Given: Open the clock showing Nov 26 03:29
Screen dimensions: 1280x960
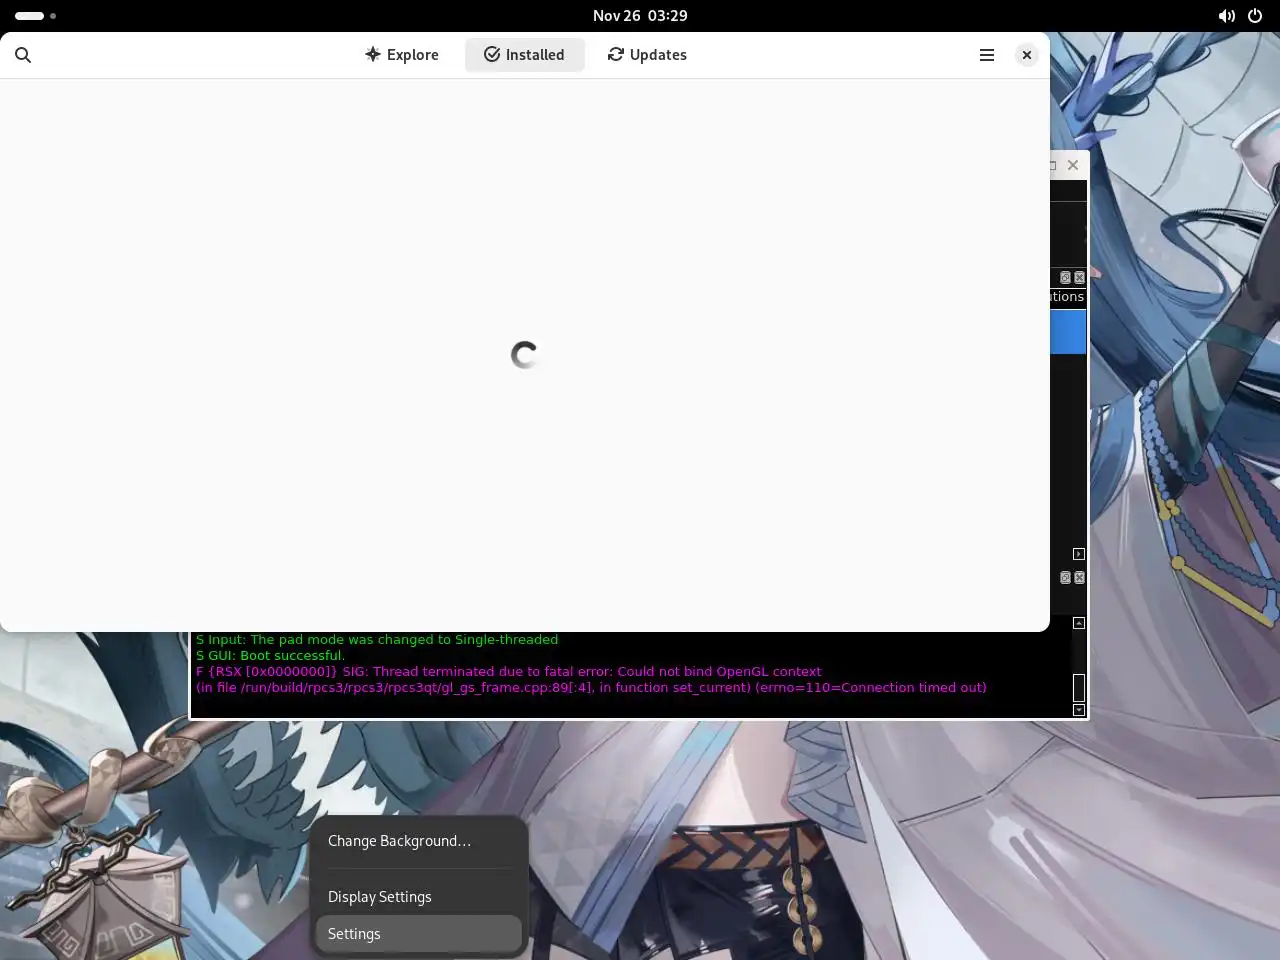Looking at the screenshot, I should point(640,16).
